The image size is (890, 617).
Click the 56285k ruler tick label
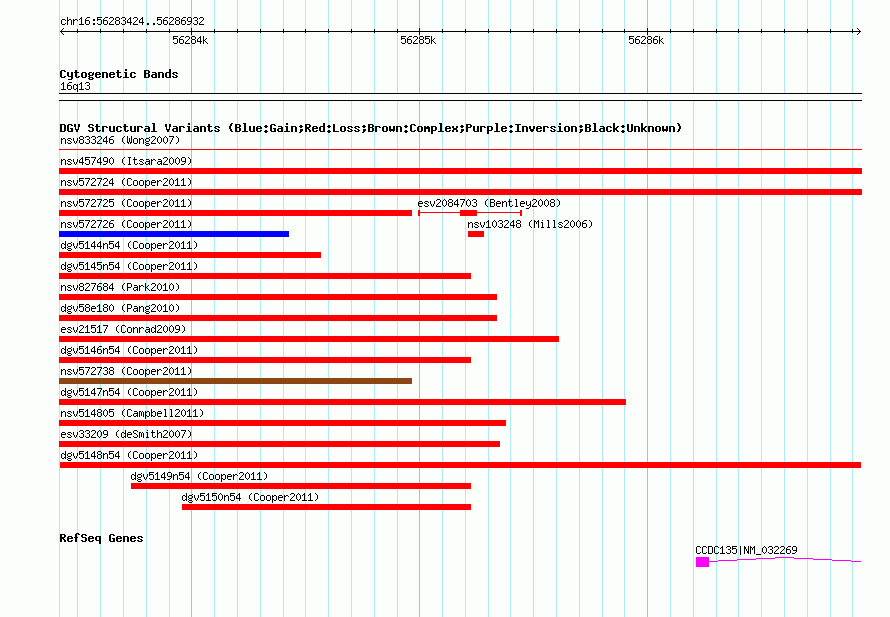[418, 40]
